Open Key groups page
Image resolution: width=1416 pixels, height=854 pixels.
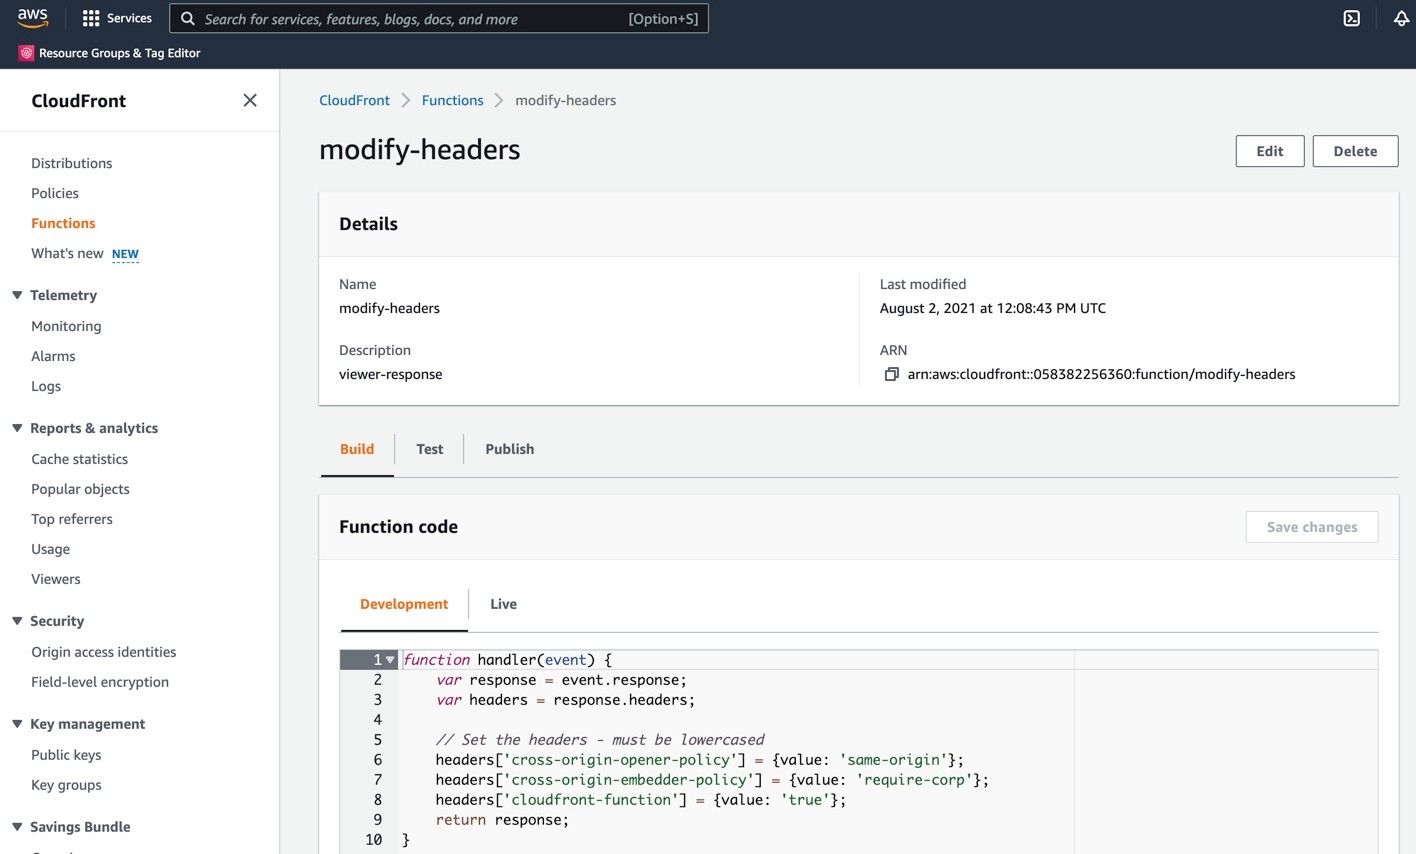tap(66, 785)
